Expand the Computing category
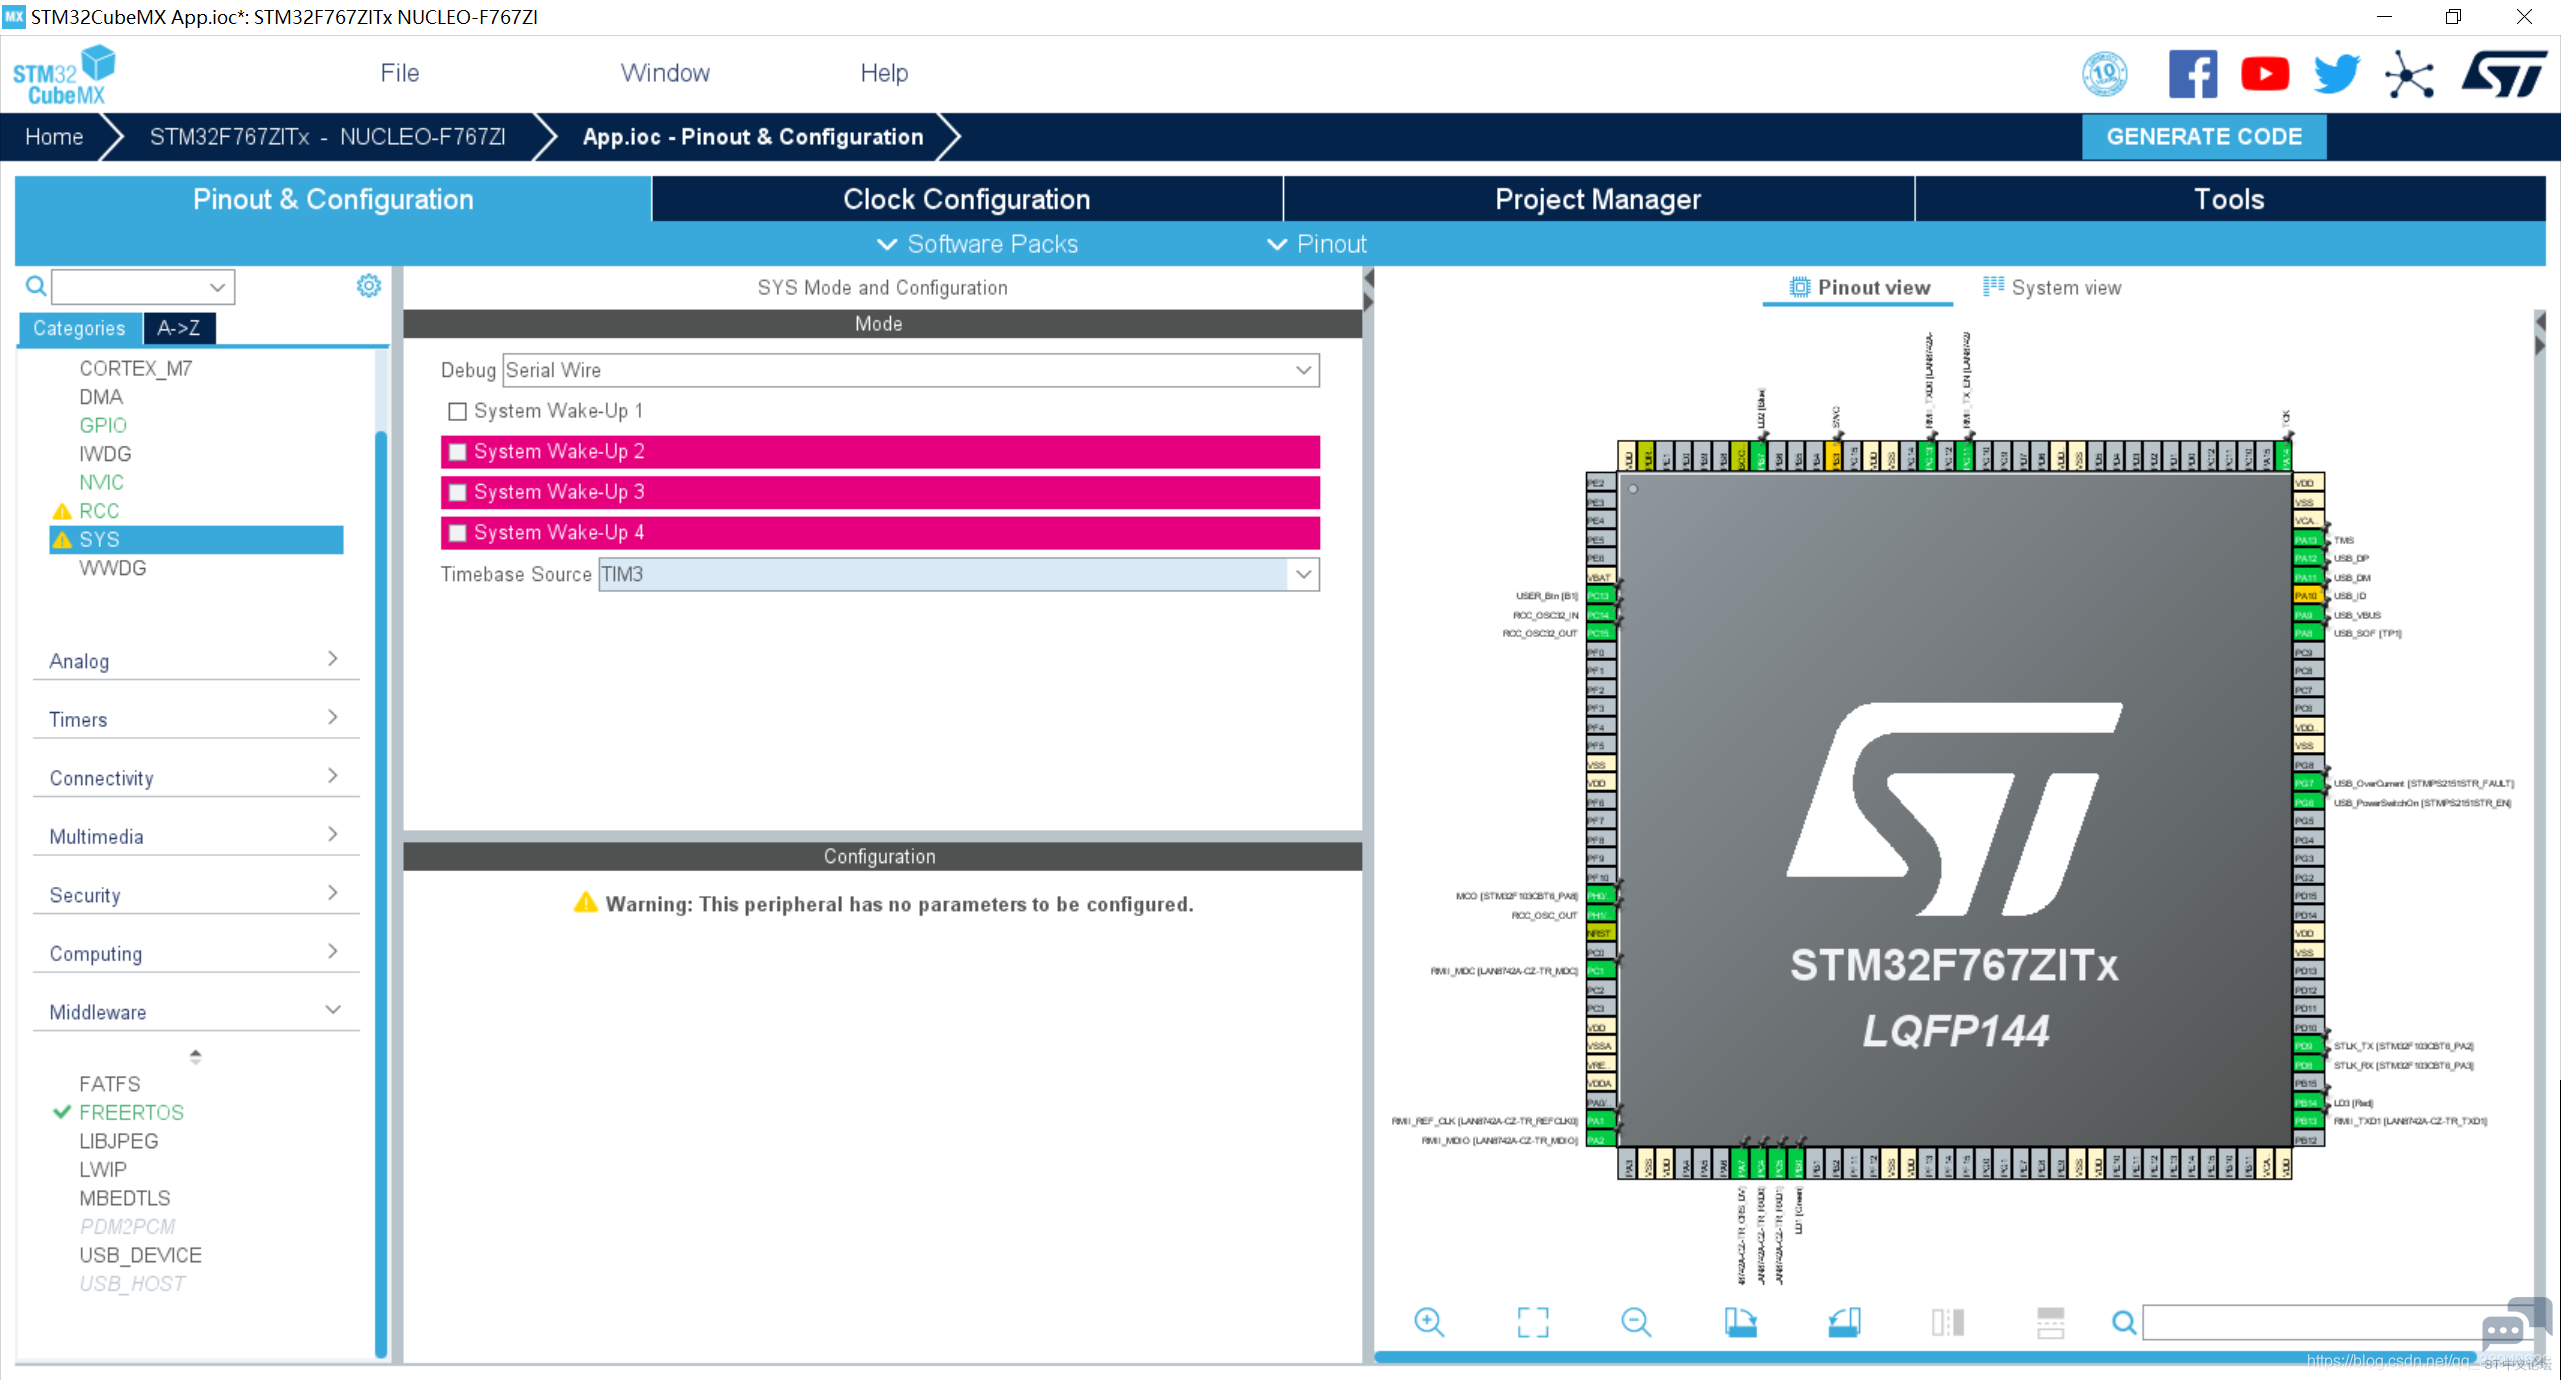 [195, 953]
